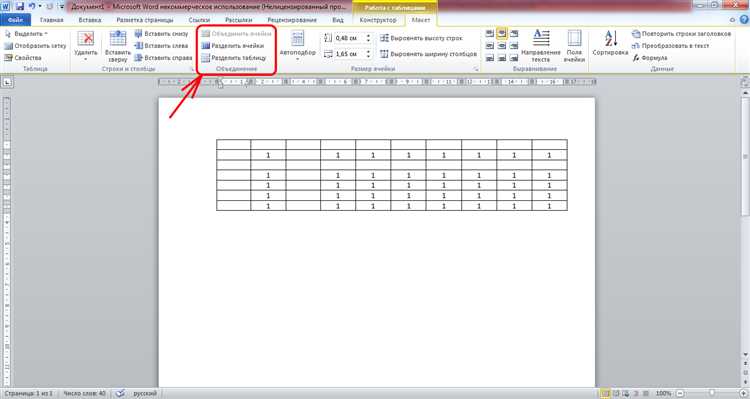This screenshot has height=399, width=750.
Task: Switch to the Вставка ribbon tab
Action: [x=89, y=20]
